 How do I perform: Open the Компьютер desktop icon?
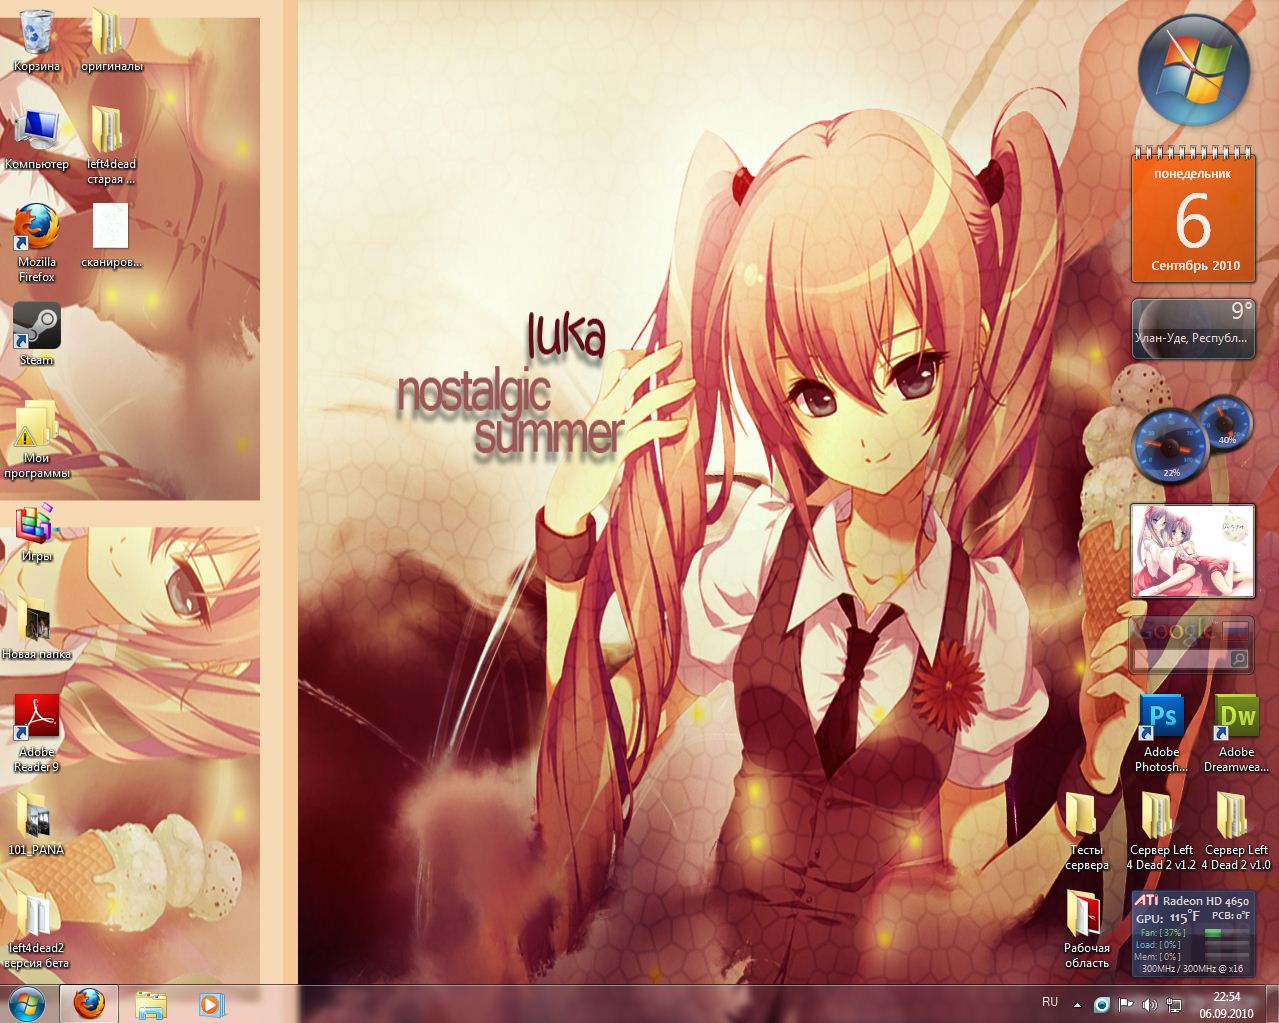(37, 138)
